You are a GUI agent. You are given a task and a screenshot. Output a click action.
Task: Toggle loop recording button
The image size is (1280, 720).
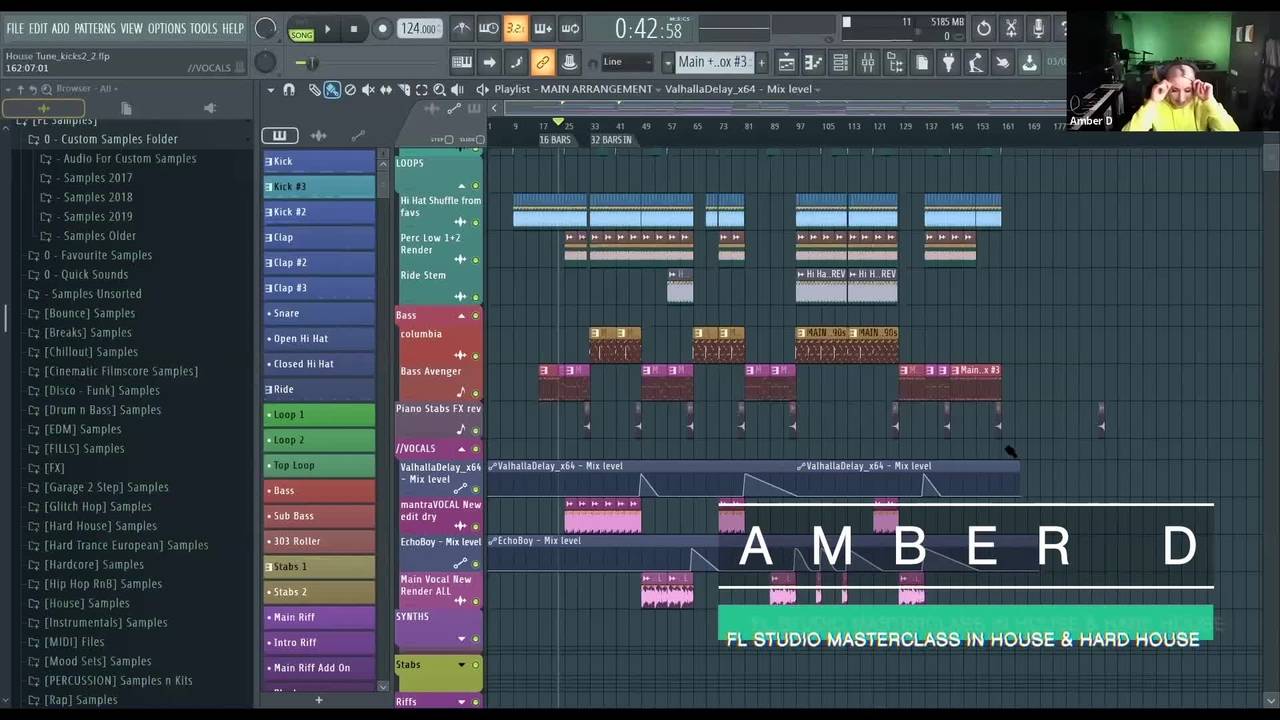tap(570, 29)
